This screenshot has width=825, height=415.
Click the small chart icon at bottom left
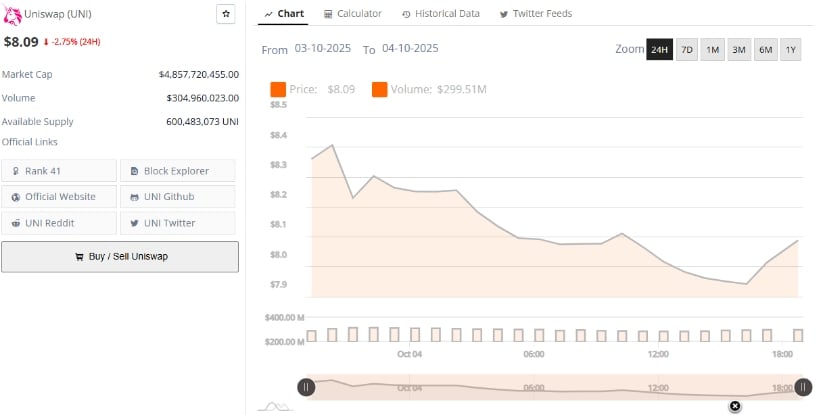pos(275,406)
